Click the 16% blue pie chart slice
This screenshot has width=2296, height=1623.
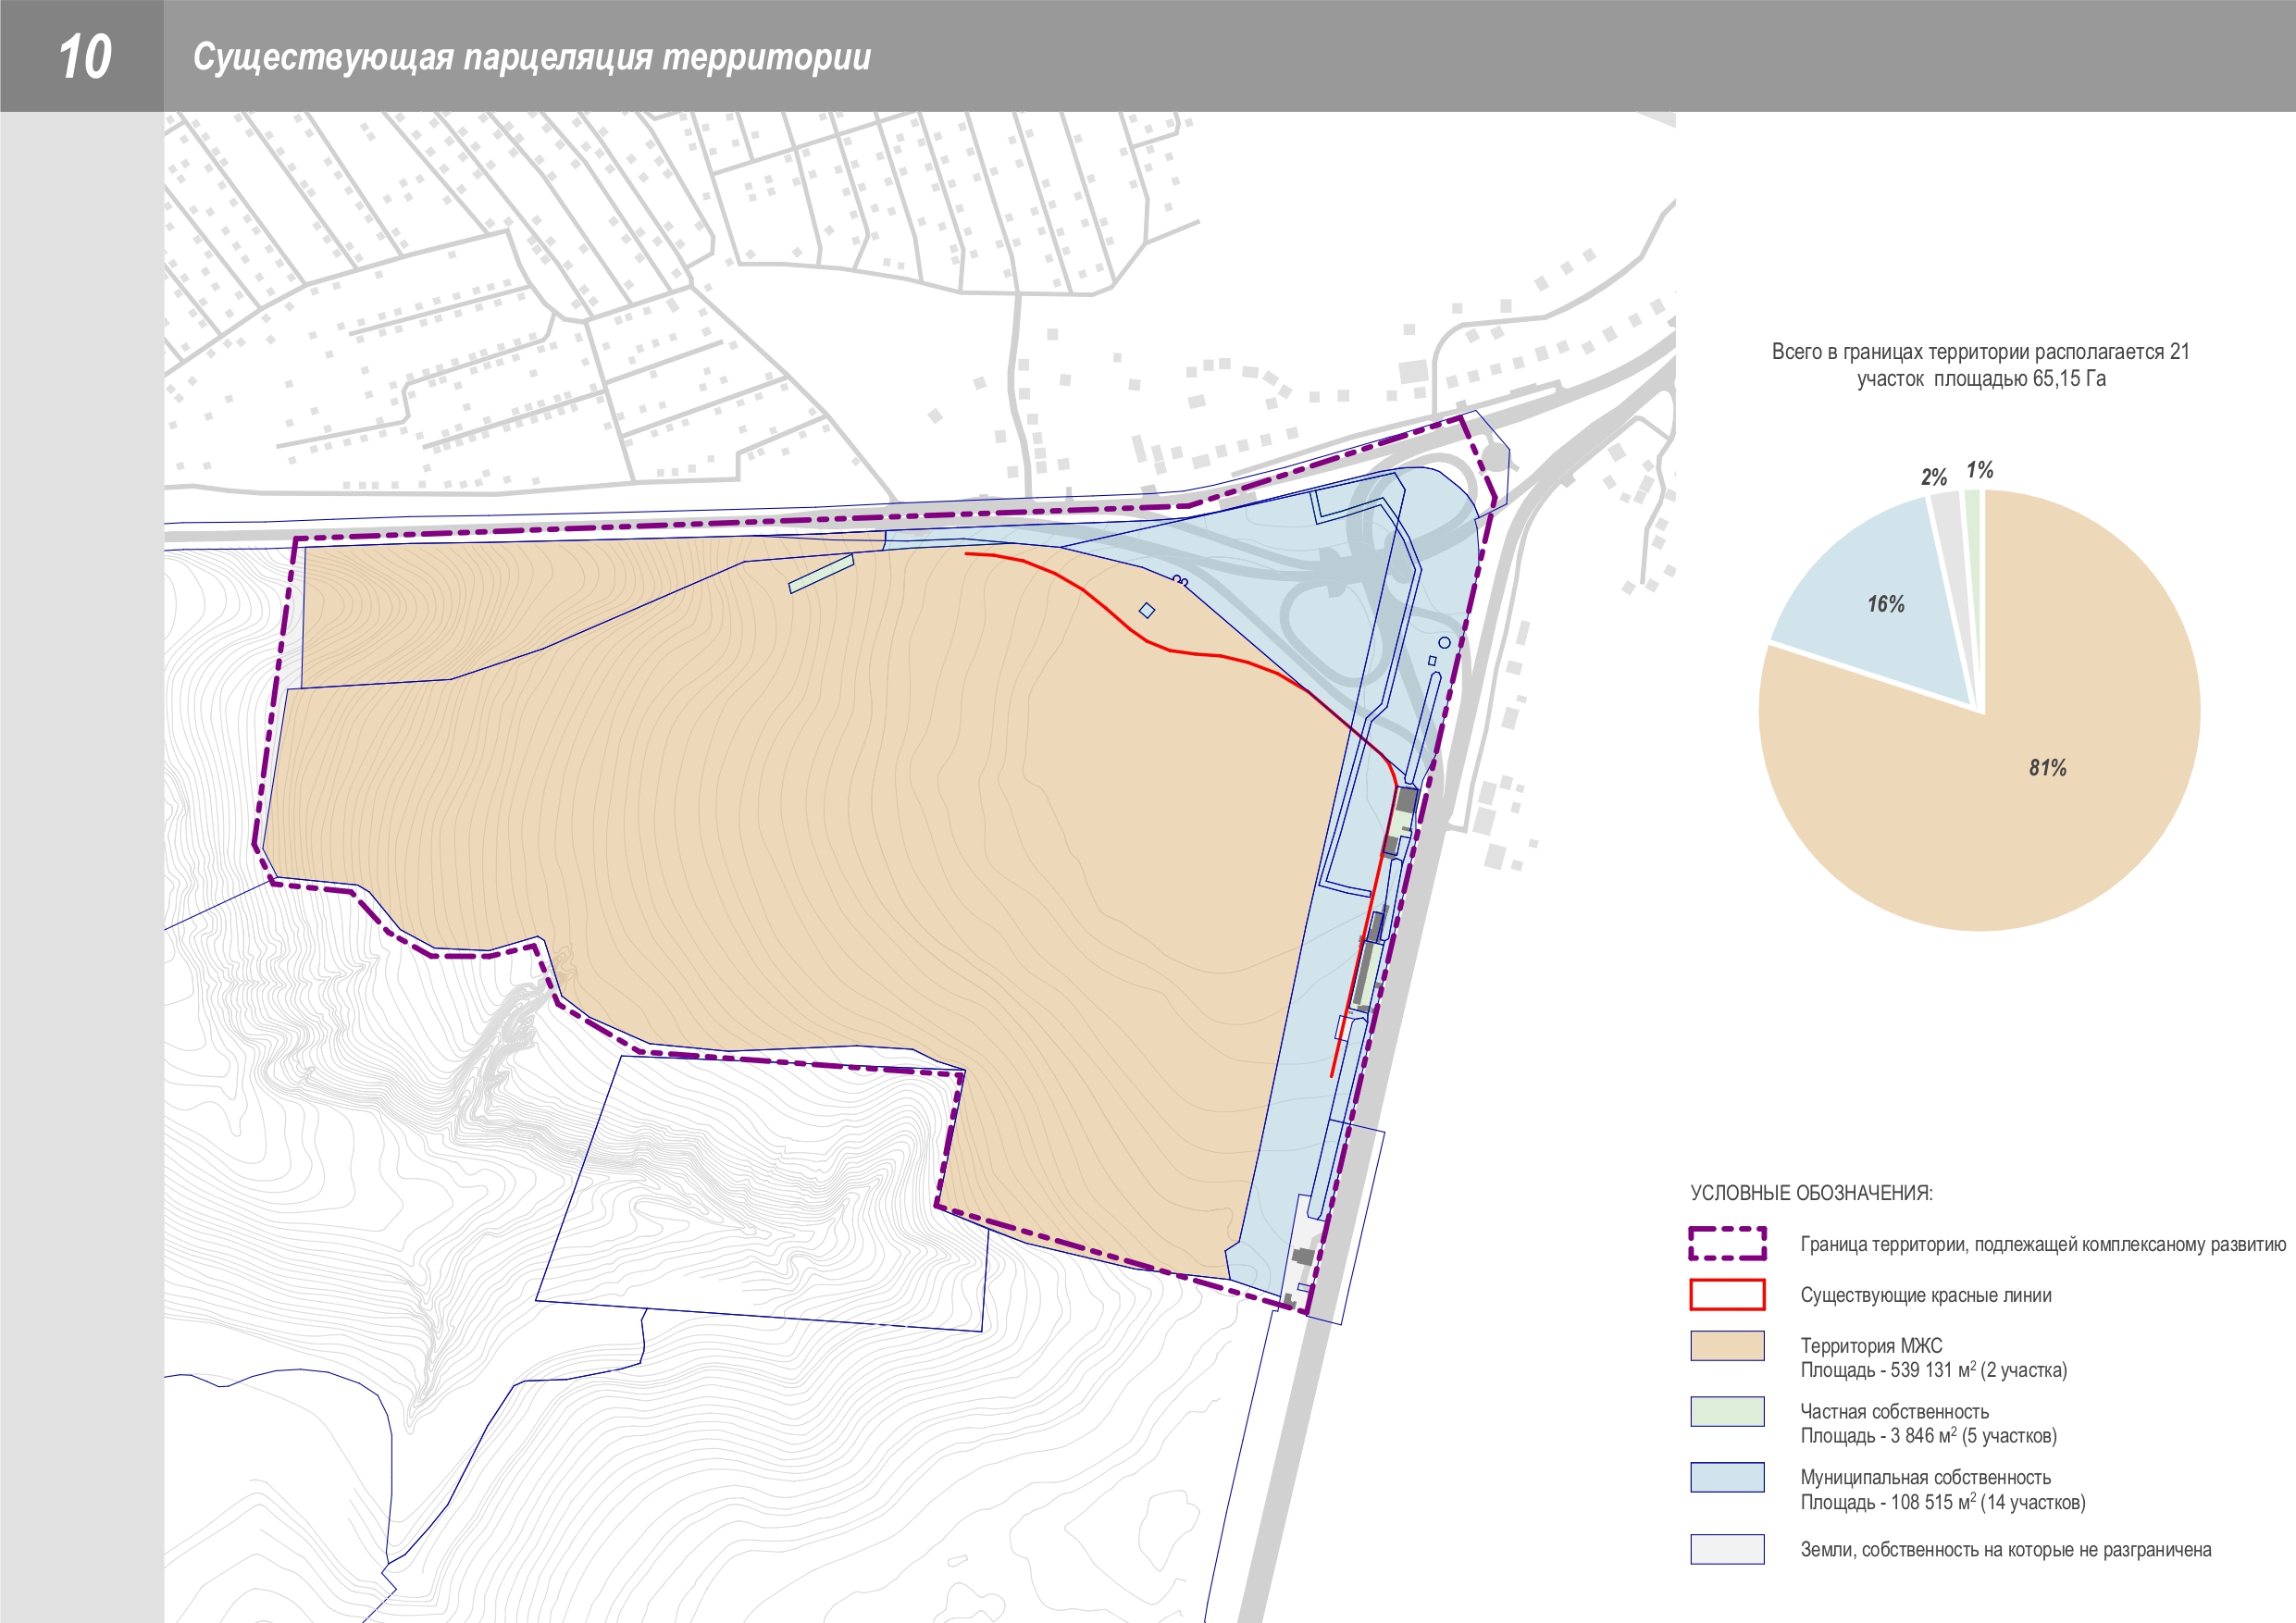point(1885,604)
